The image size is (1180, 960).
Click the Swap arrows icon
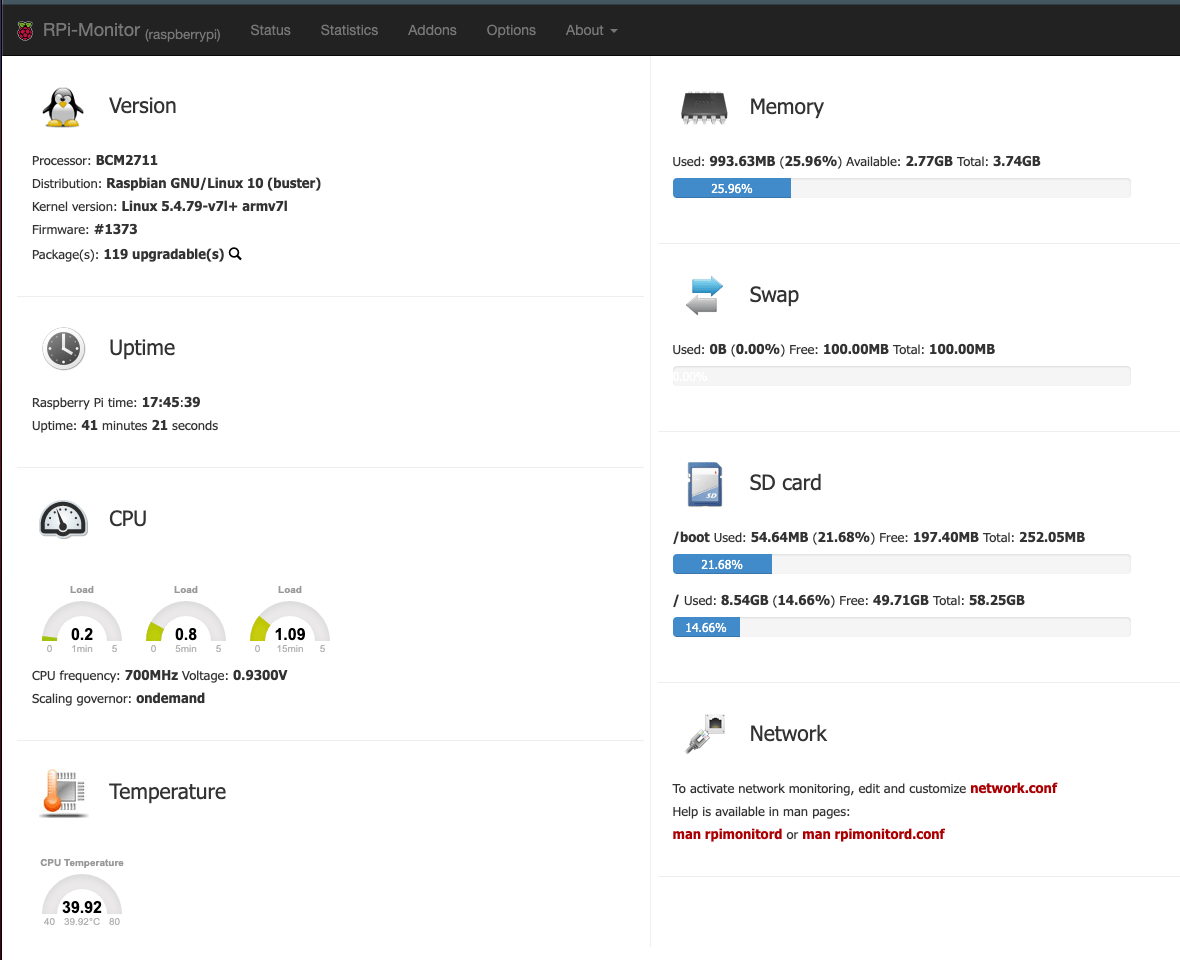point(704,296)
